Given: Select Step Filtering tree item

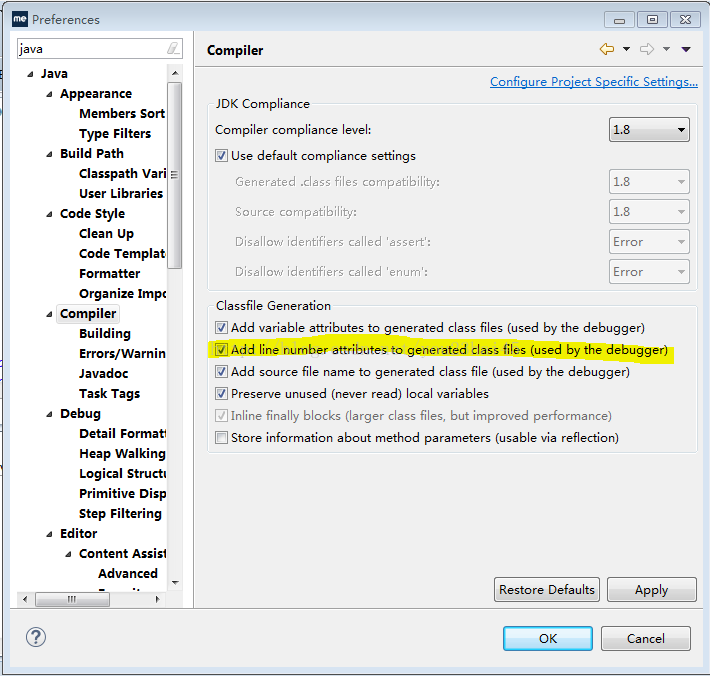Looking at the screenshot, I should coord(120,513).
